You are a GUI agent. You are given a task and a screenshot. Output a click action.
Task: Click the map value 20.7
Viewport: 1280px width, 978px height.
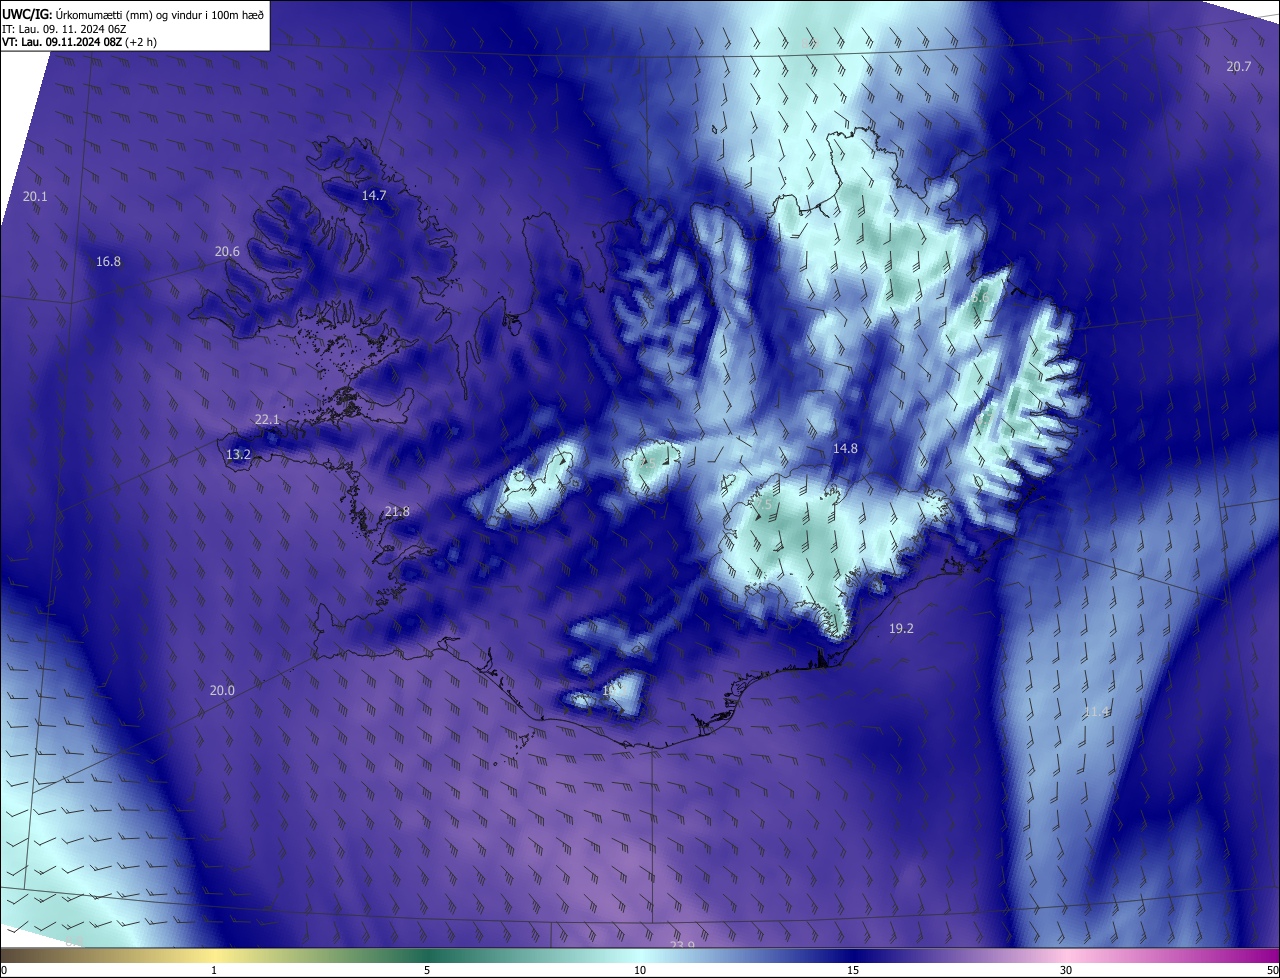tap(1238, 66)
